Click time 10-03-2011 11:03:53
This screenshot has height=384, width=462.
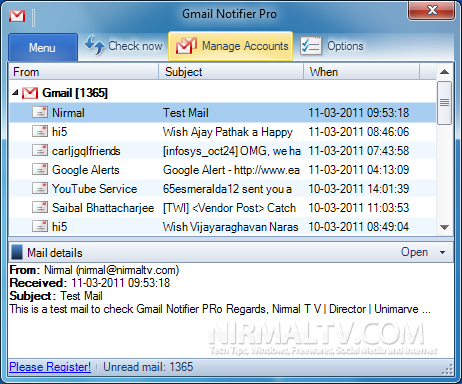358,208
